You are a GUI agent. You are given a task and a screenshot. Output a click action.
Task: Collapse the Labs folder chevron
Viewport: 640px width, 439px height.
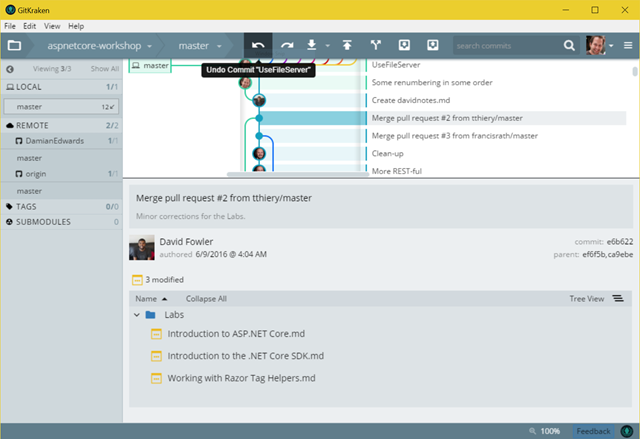135,314
